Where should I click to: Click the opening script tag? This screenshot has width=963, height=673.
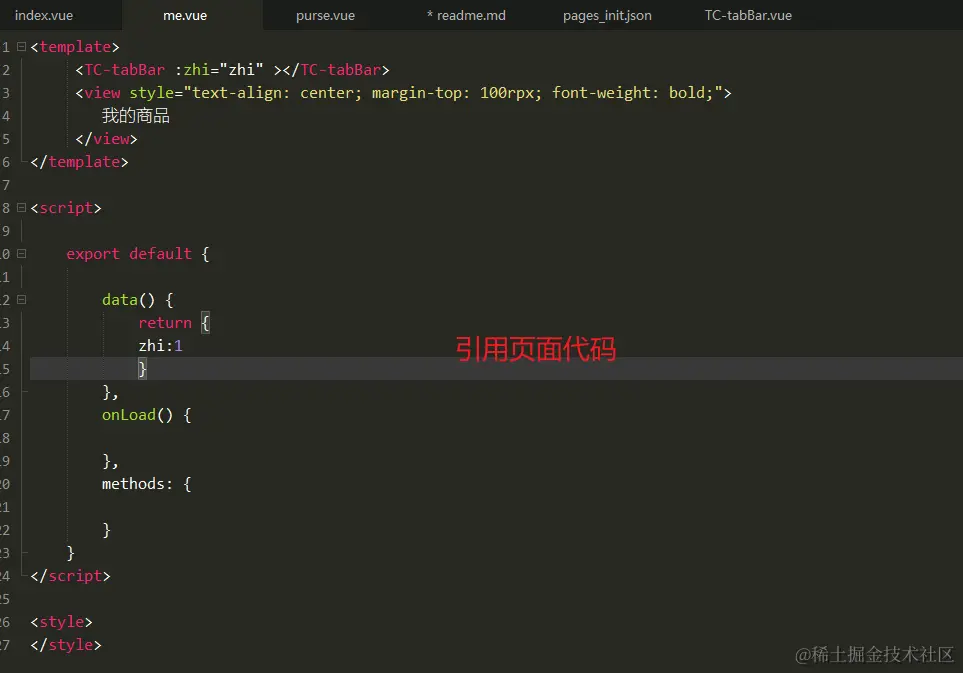pyautogui.click(x=66, y=208)
